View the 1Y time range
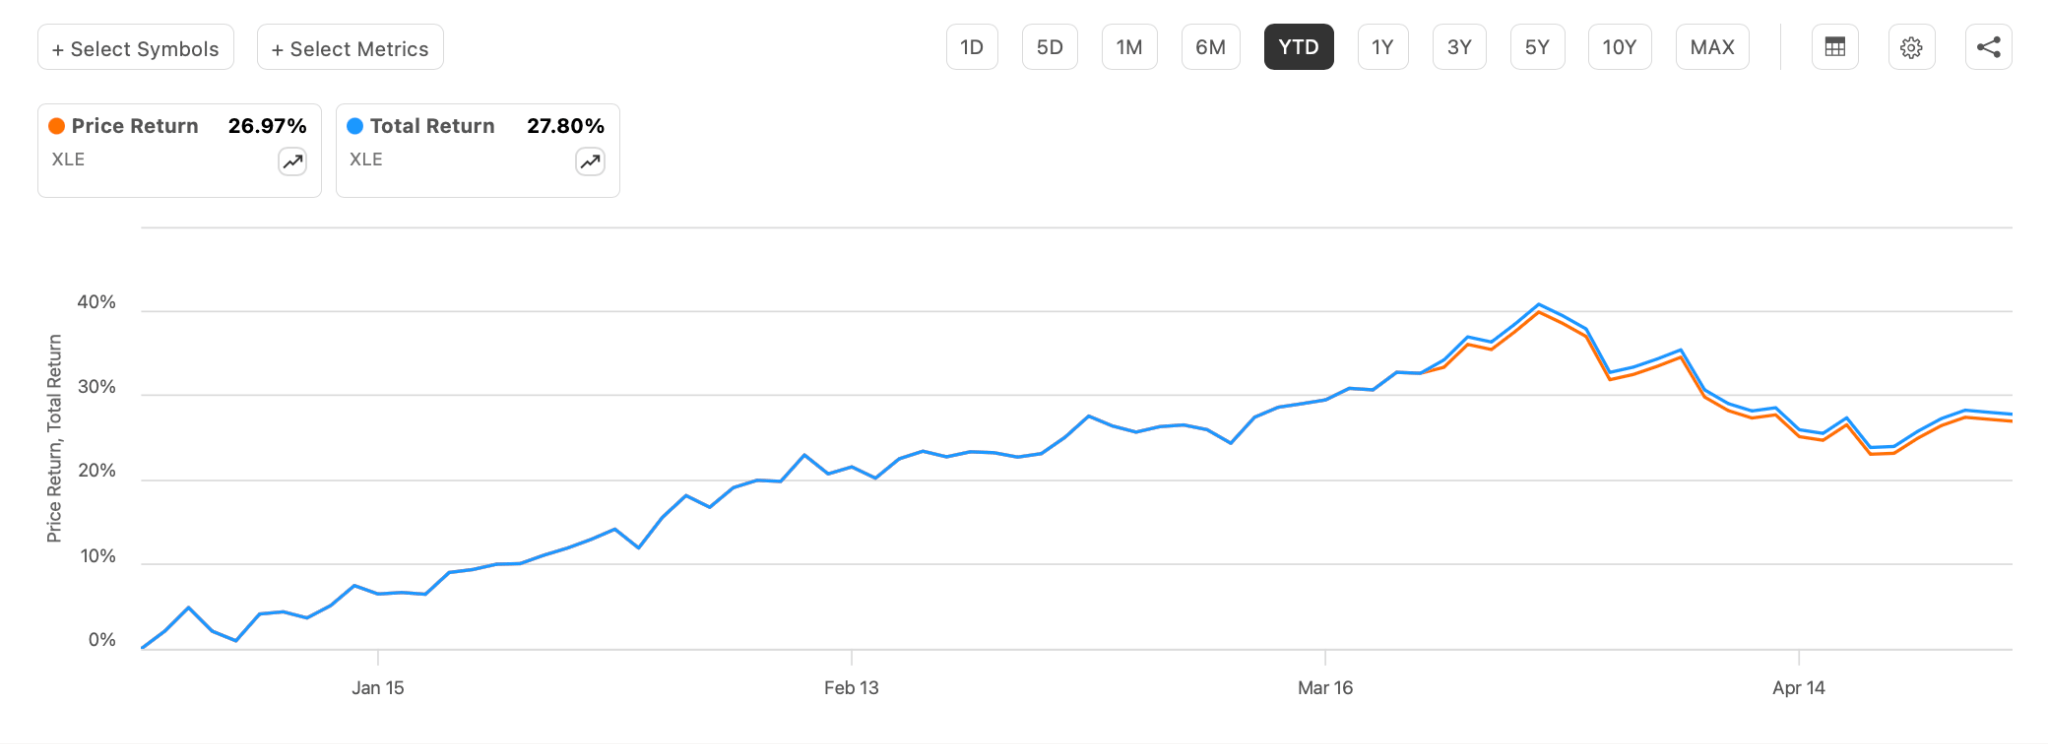 click(1382, 47)
